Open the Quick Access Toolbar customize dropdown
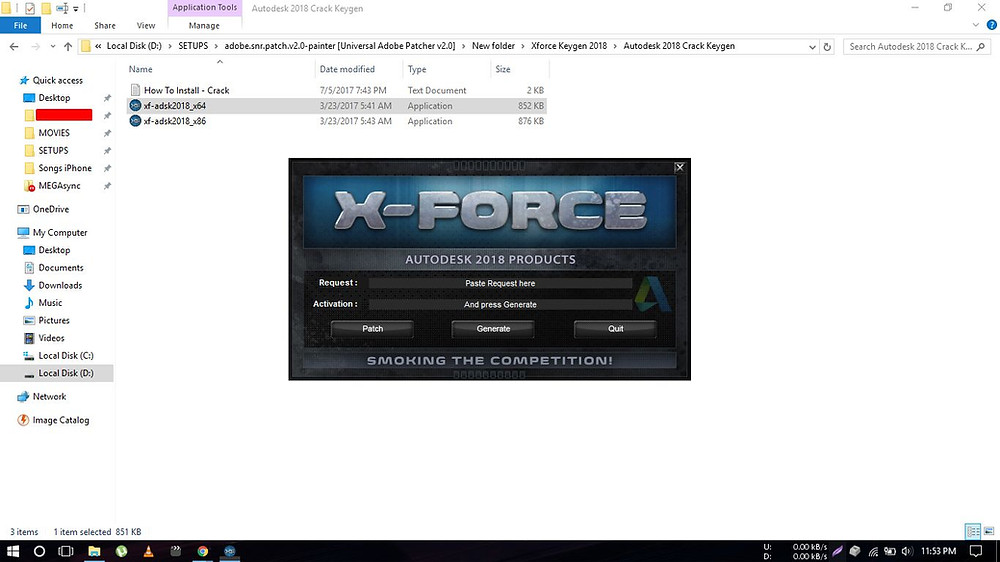This screenshot has width=1000, height=562. [x=76, y=8]
